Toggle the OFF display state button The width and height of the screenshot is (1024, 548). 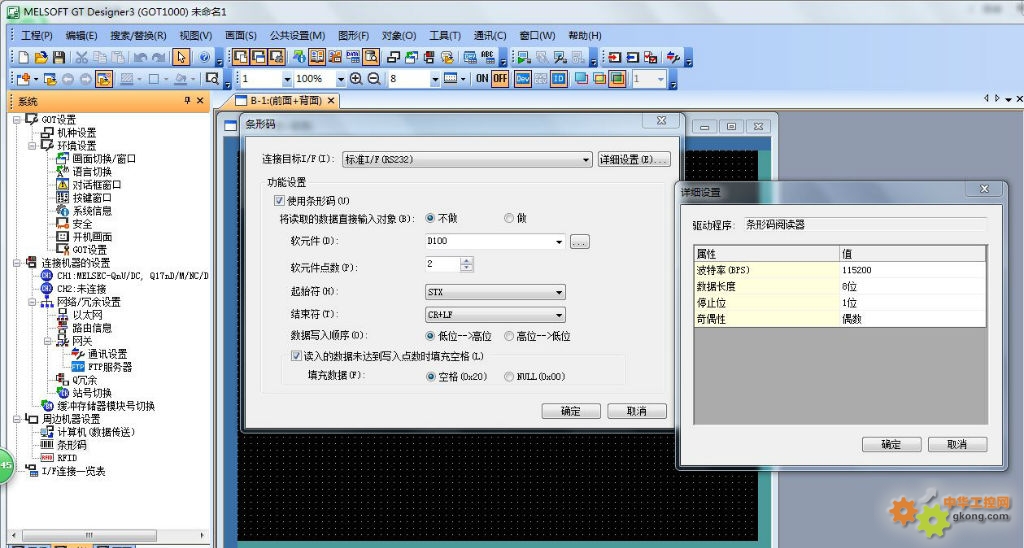click(x=500, y=79)
